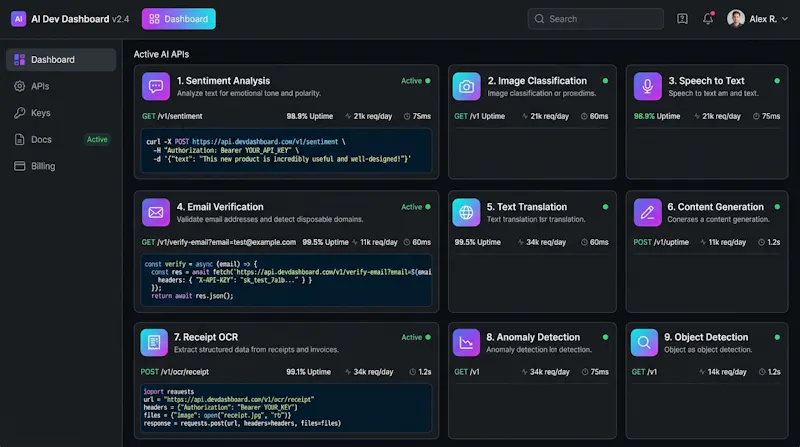
Task: Open the 6. Content Generation card title
Action: pos(716,207)
